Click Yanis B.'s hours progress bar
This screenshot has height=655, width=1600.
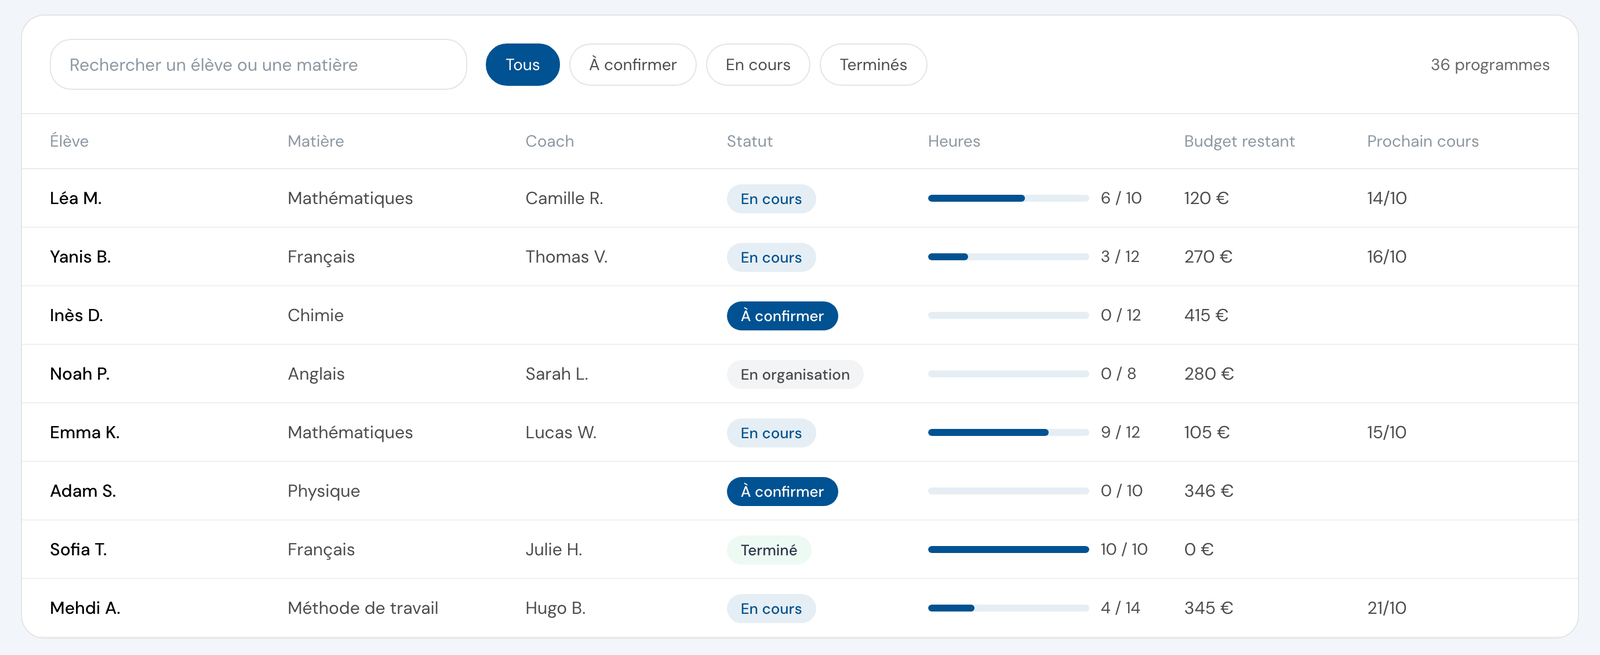point(1008,257)
